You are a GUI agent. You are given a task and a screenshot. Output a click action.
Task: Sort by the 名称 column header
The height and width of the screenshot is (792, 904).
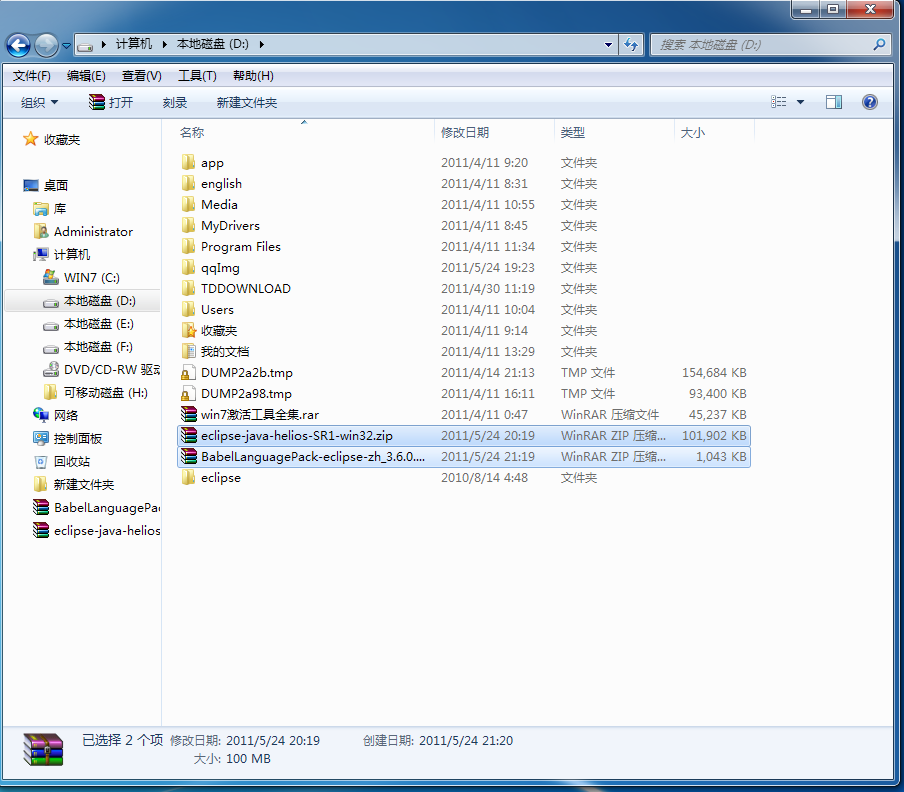click(x=192, y=133)
